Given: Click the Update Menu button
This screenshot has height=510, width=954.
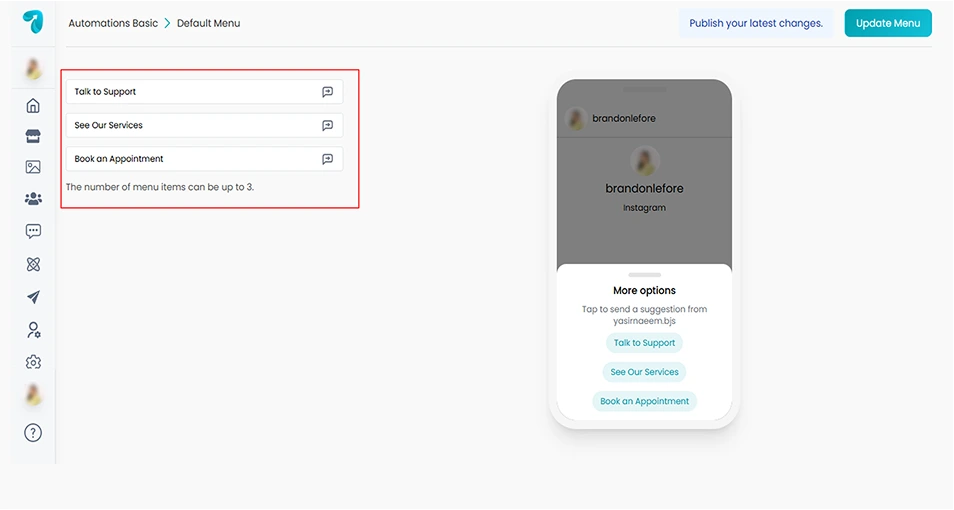Looking at the screenshot, I should point(888,23).
